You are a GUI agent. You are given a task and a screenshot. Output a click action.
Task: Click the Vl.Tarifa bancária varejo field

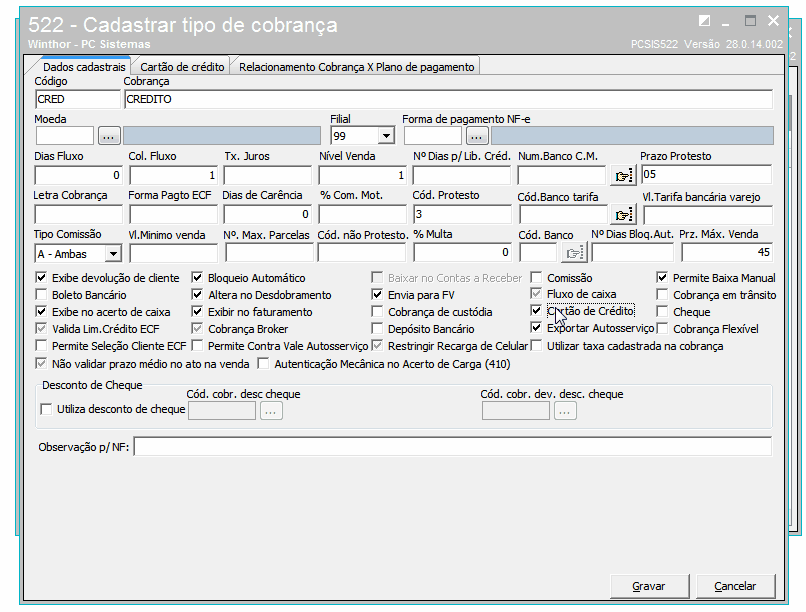(x=708, y=215)
